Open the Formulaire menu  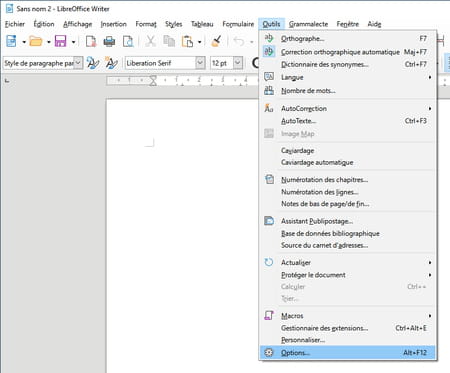point(238,24)
